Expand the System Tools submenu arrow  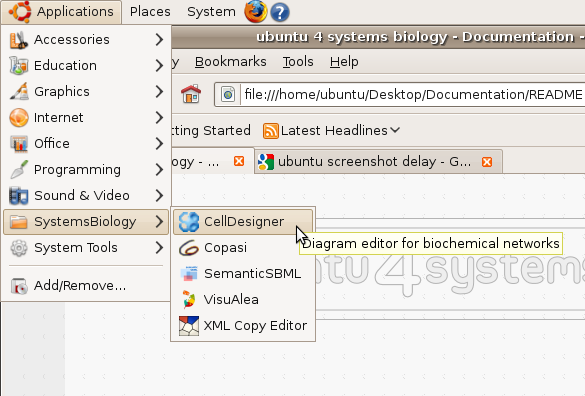tap(159, 247)
